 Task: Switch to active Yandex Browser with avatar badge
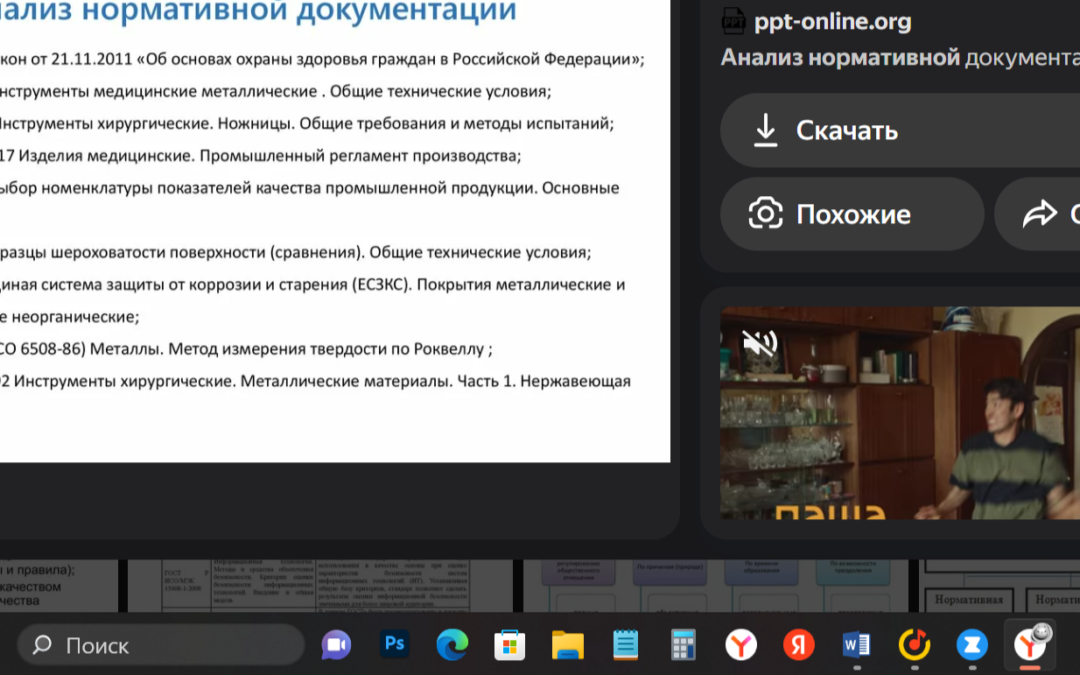[x=1031, y=644]
